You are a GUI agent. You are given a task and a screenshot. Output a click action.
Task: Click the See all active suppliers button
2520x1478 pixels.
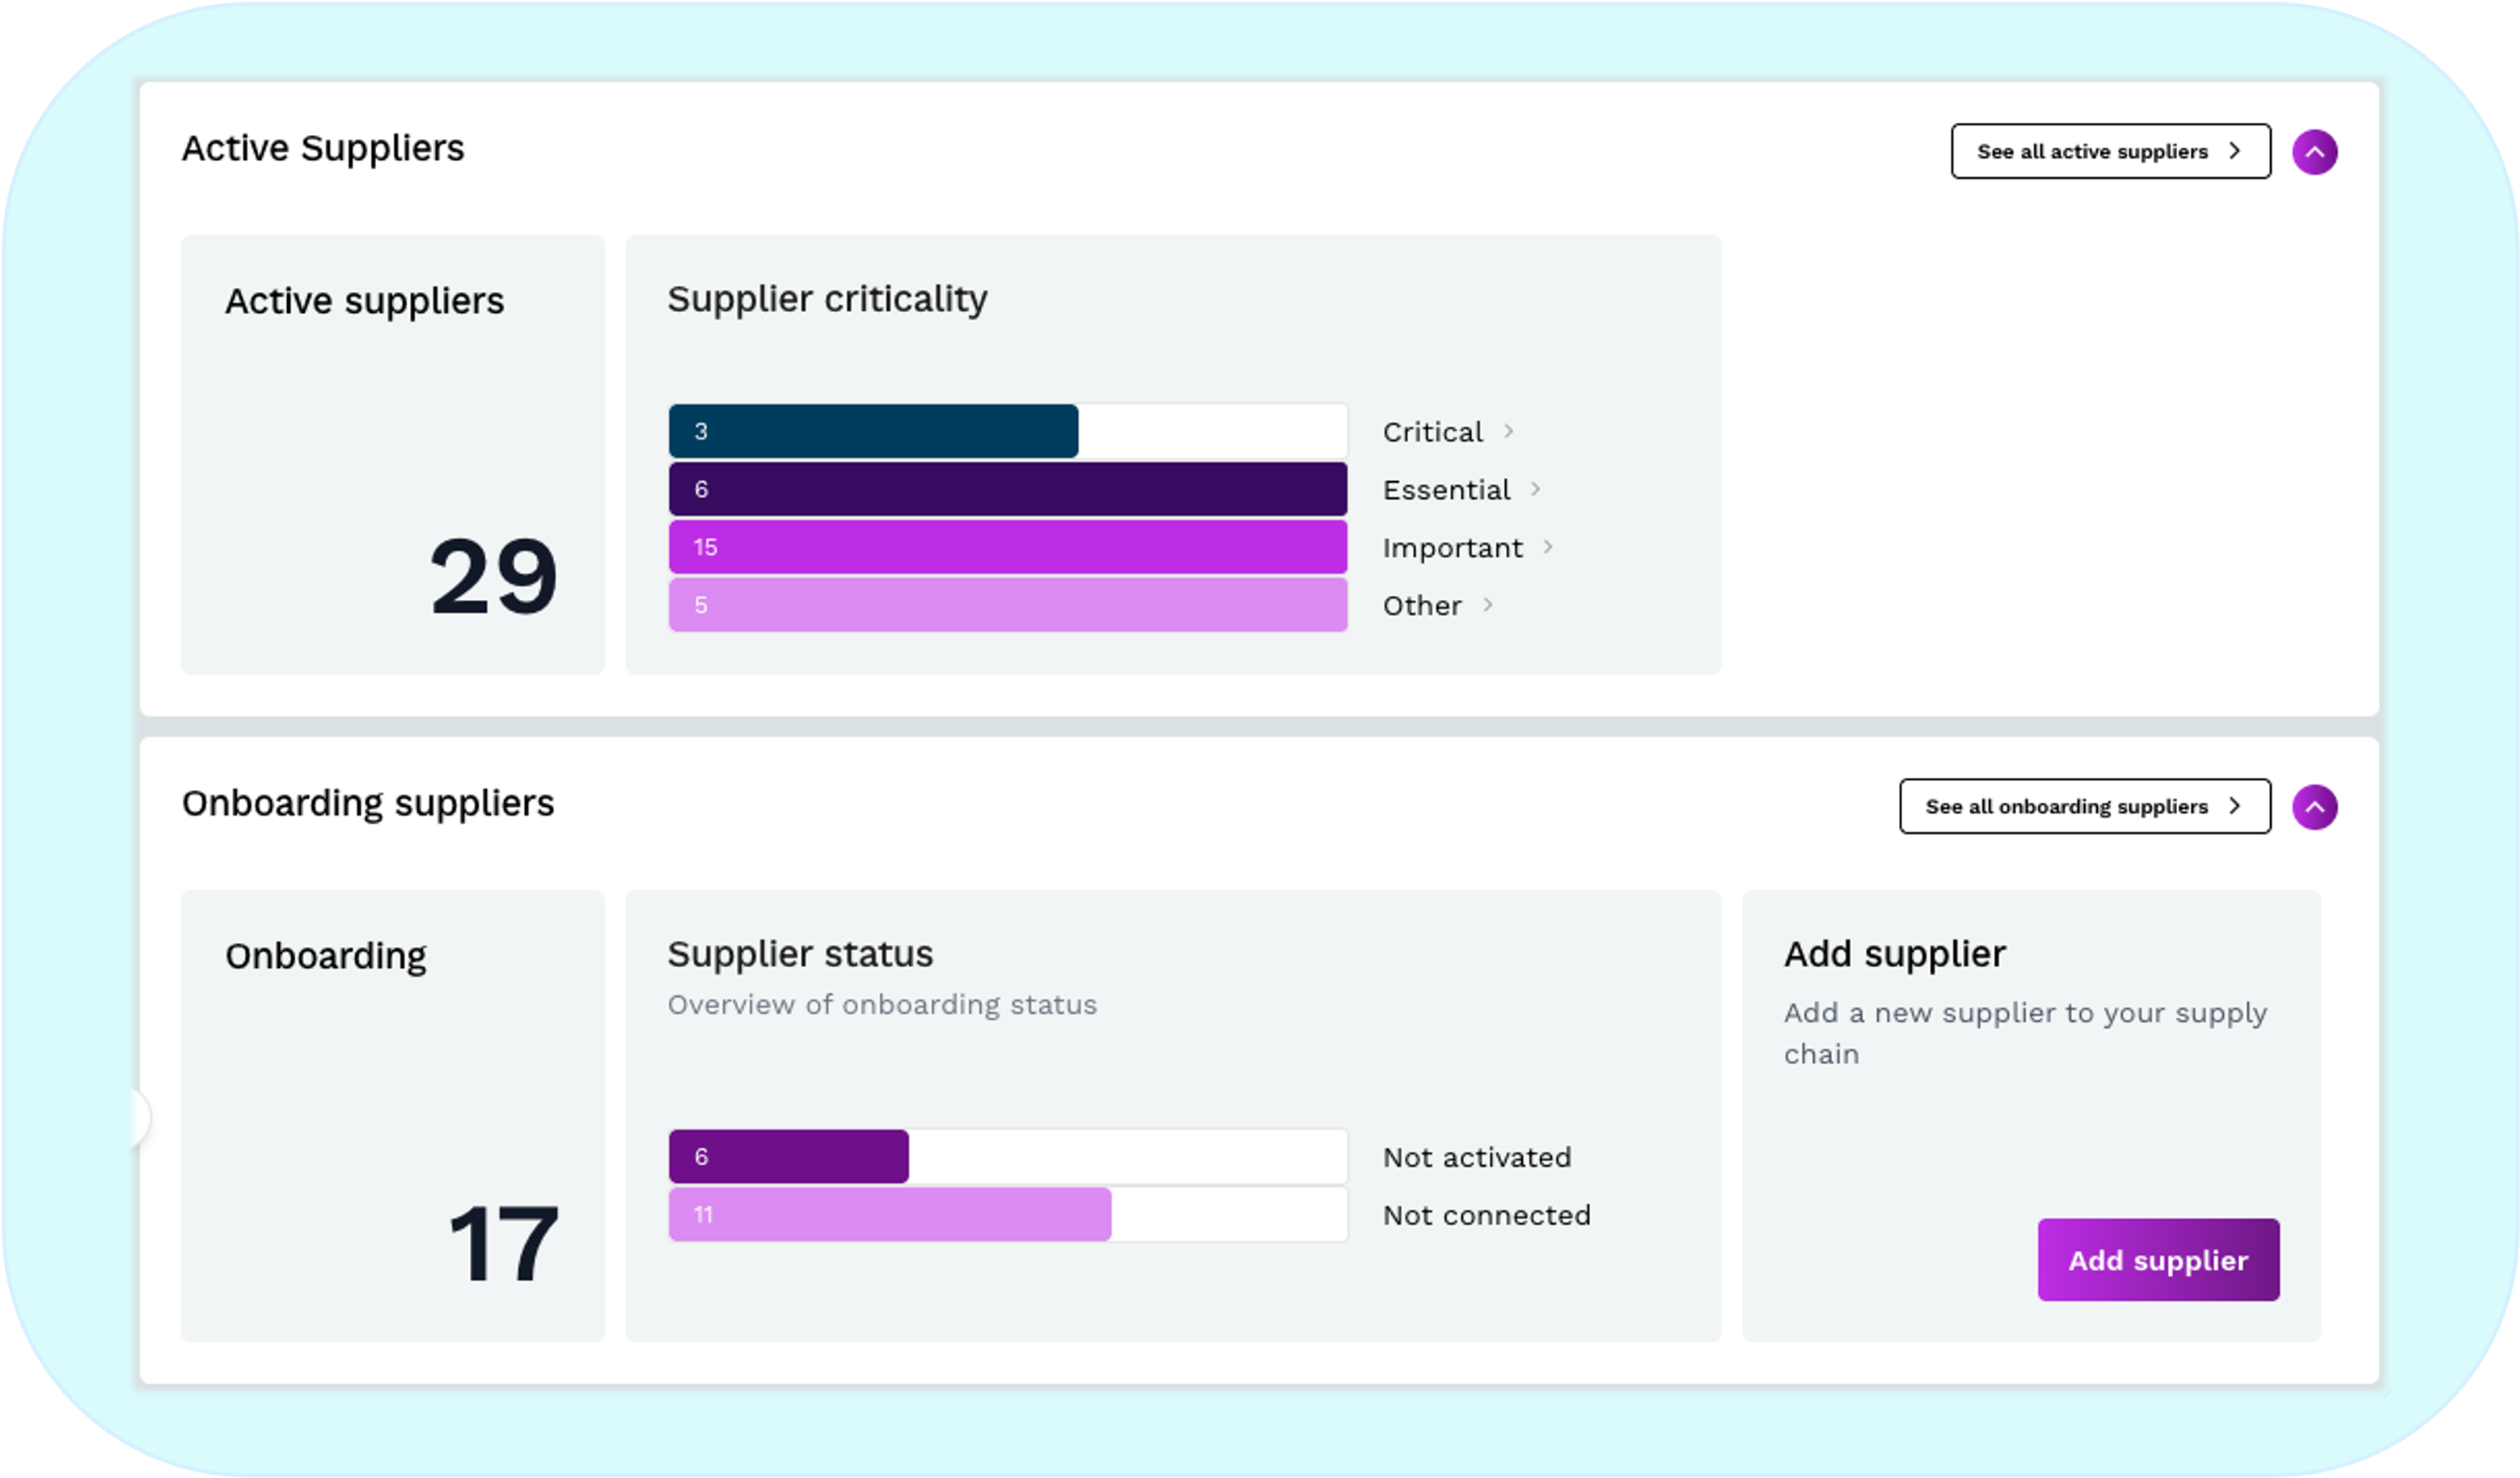[2110, 152]
